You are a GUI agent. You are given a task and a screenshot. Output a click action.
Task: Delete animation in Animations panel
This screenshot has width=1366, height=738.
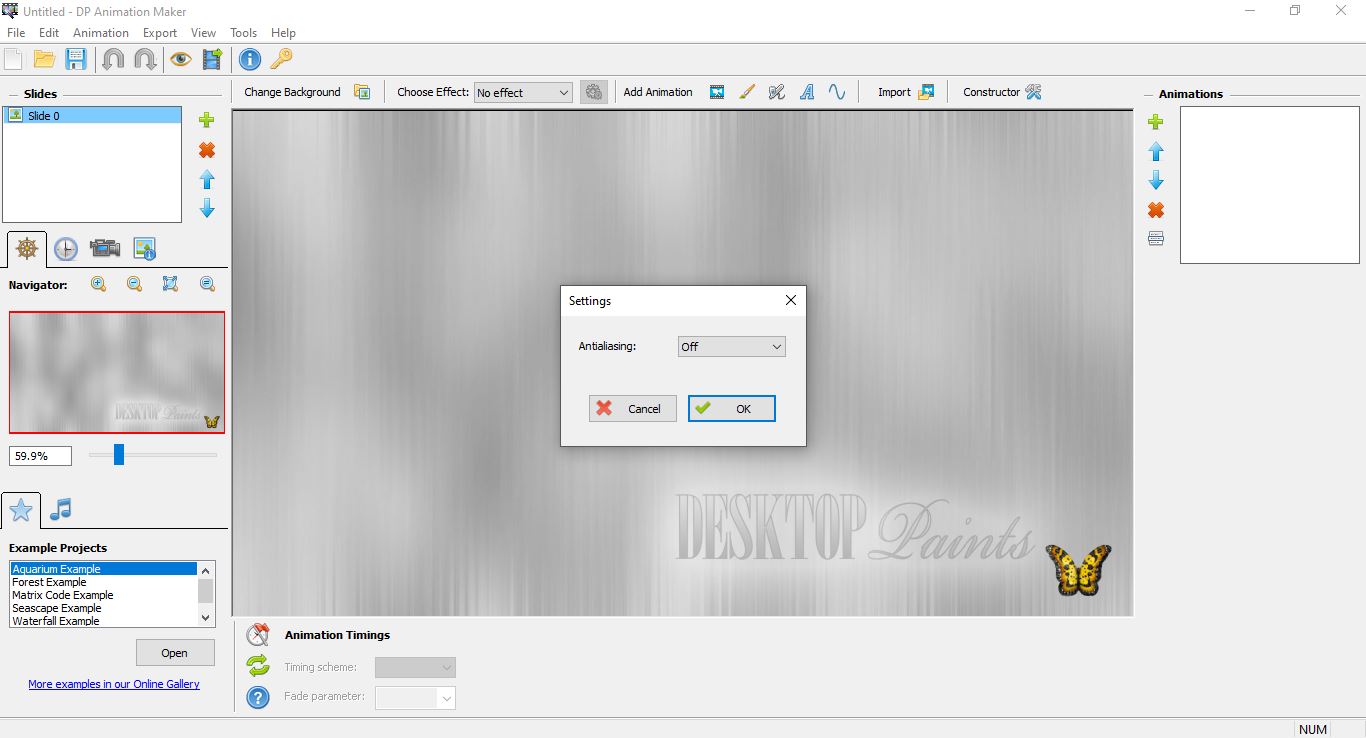[x=1156, y=210]
